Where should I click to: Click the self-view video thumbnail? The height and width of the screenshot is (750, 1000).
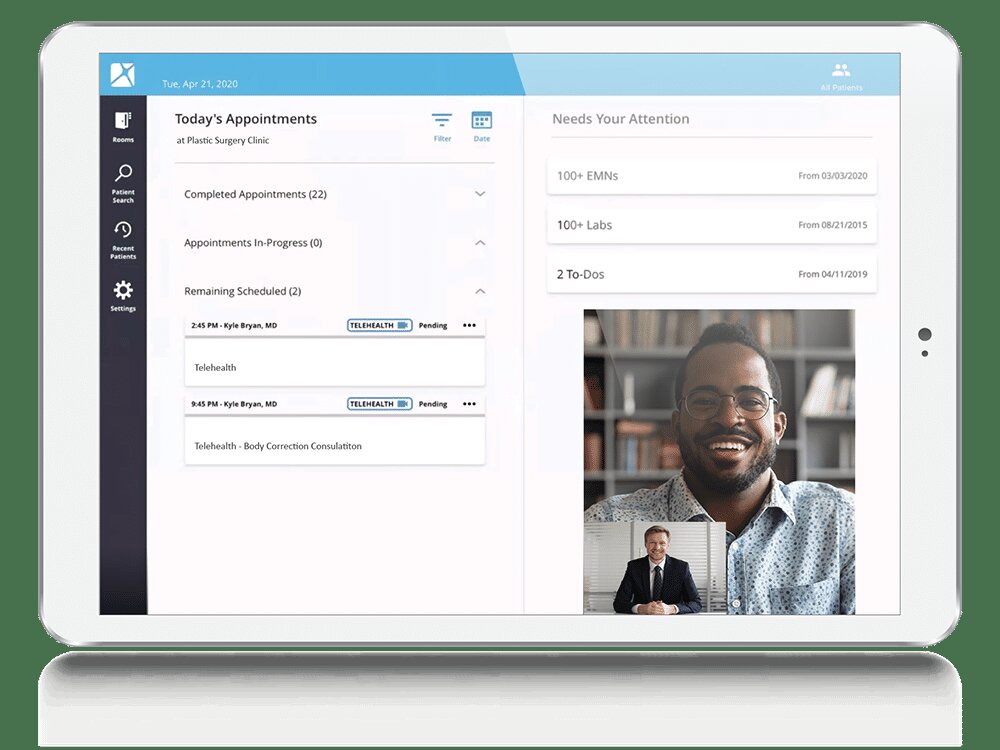(655, 567)
